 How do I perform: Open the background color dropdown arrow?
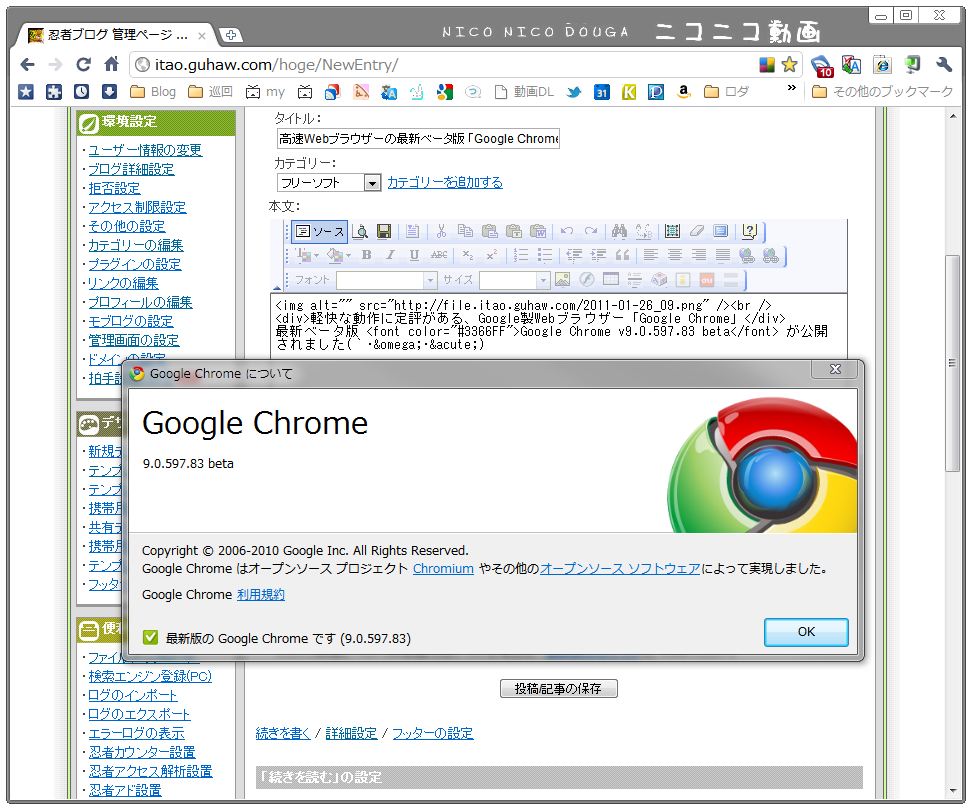click(348, 255)
